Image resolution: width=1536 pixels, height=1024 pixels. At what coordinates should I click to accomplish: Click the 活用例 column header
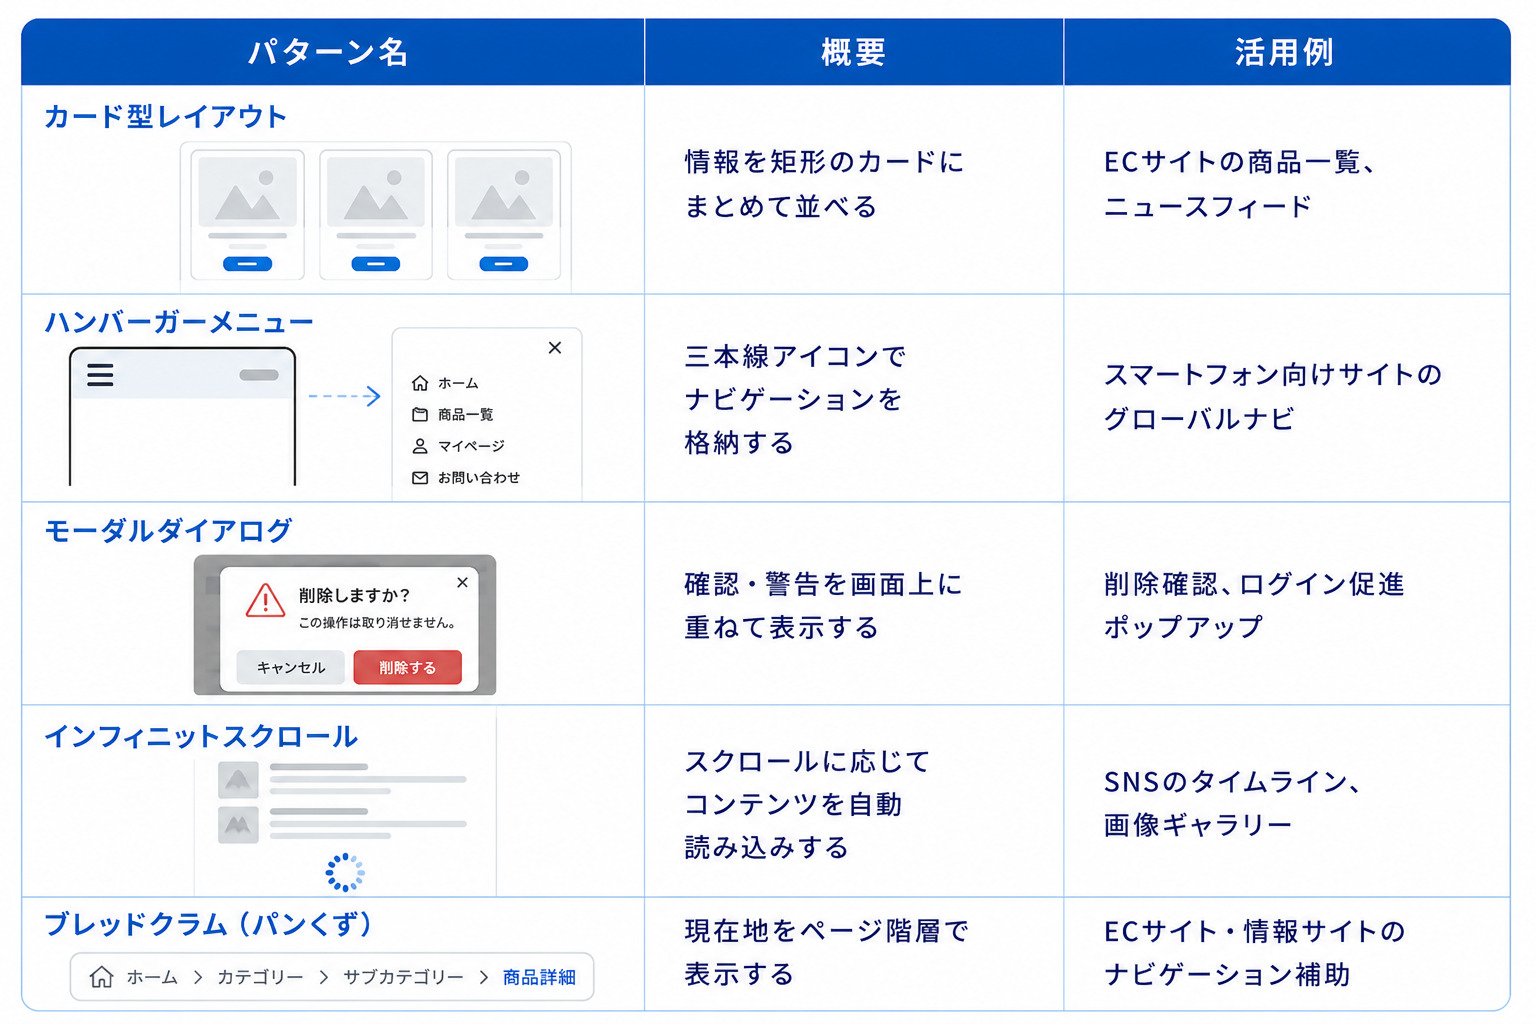pyautogui.click(x=1285, y=52)
